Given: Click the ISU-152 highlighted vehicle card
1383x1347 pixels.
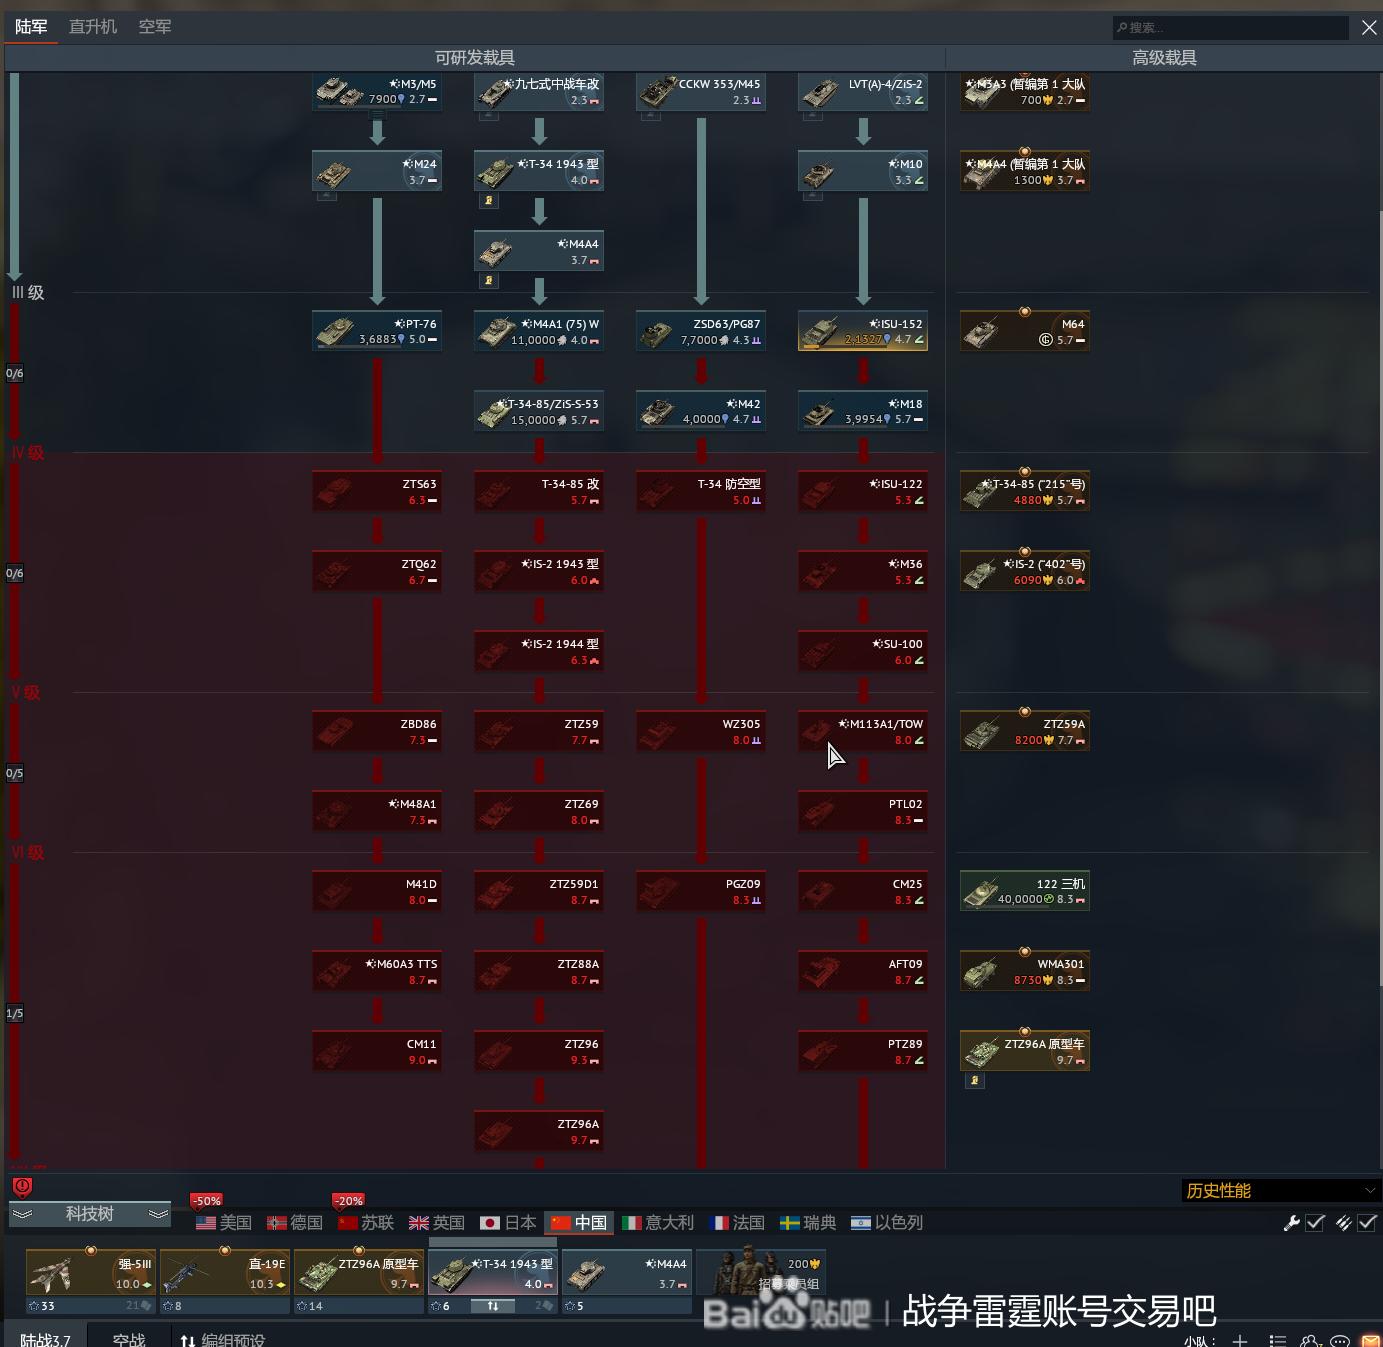Looking at the screenshot, I should coord(863,331).
